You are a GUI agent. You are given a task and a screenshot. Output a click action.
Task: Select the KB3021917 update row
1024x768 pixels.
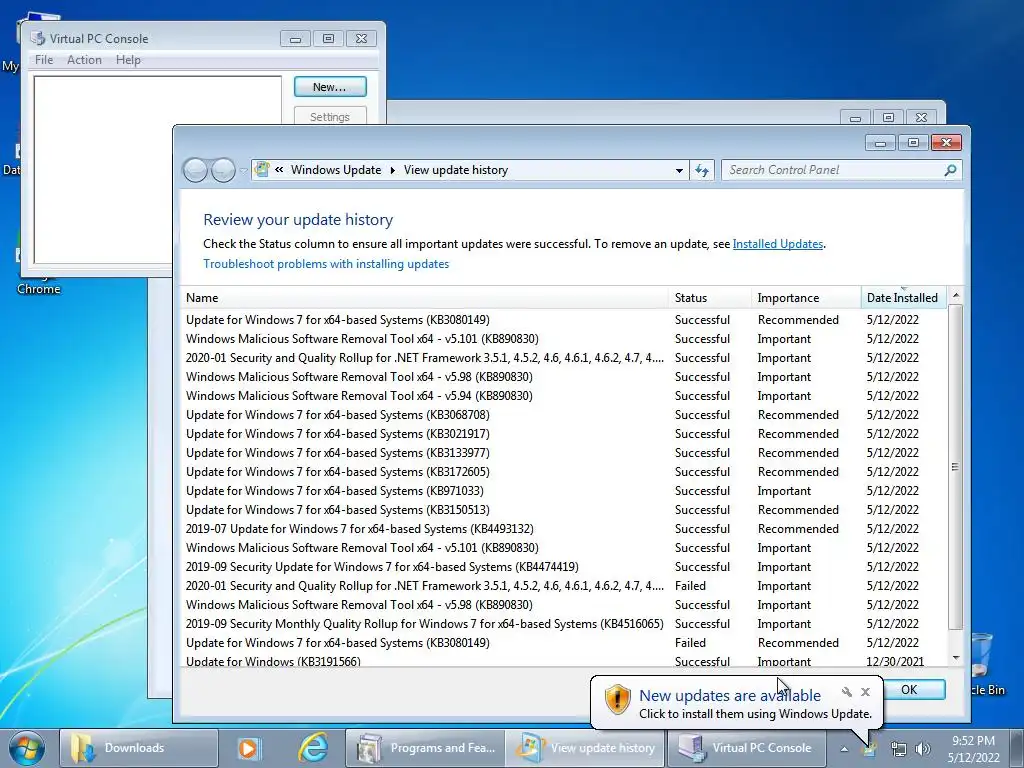(x=564, y=434)
